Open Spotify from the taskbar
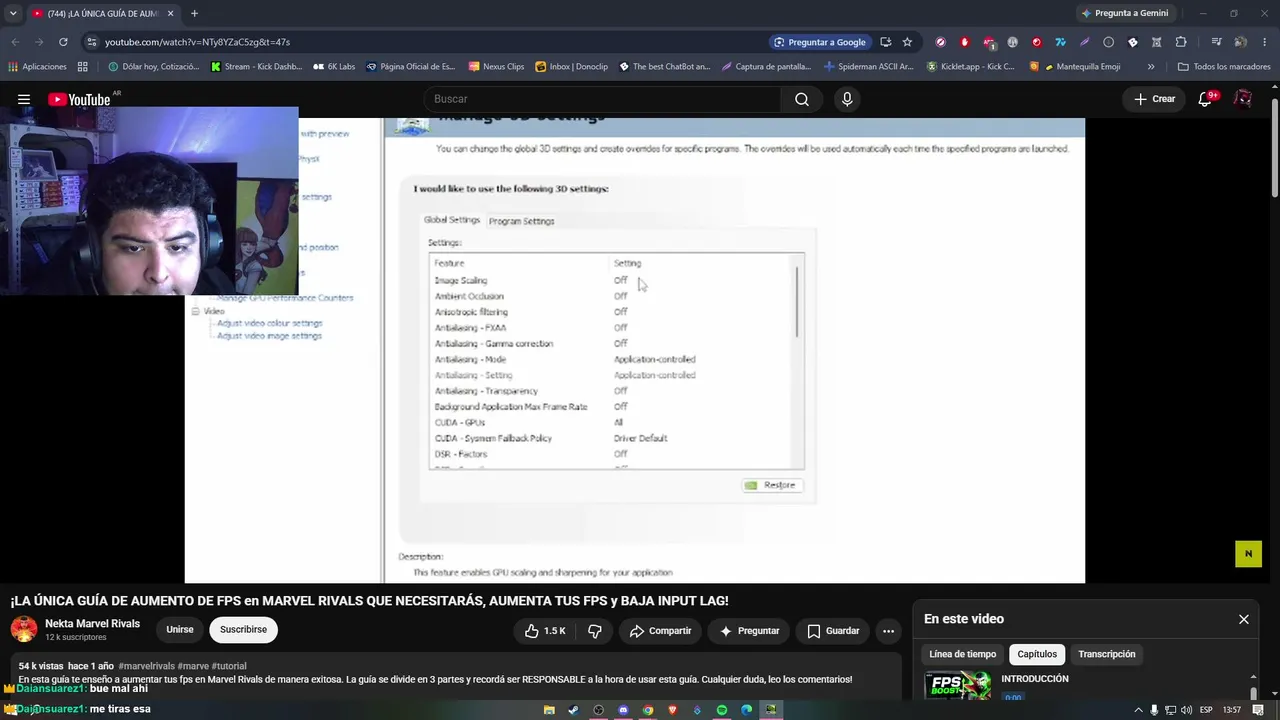The image size is (1280, 720). 722,710
